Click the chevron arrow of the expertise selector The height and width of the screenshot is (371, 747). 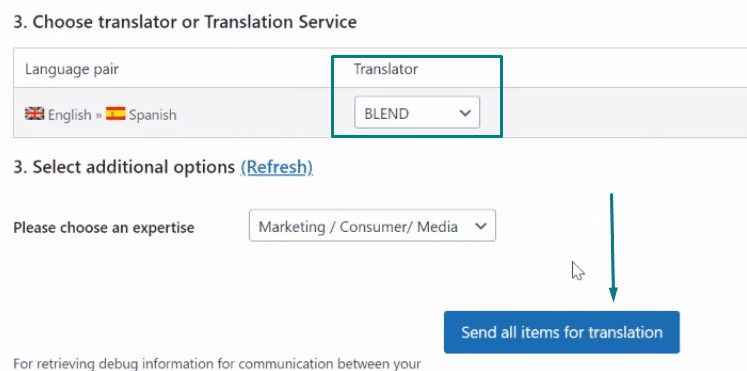click(481, 226)
